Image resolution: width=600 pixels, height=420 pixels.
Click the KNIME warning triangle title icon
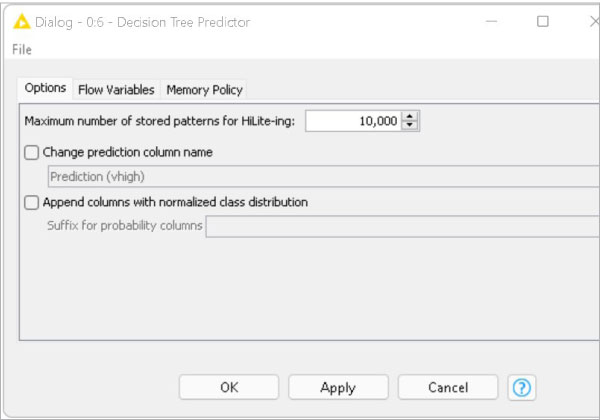click(x=22, y=21)
